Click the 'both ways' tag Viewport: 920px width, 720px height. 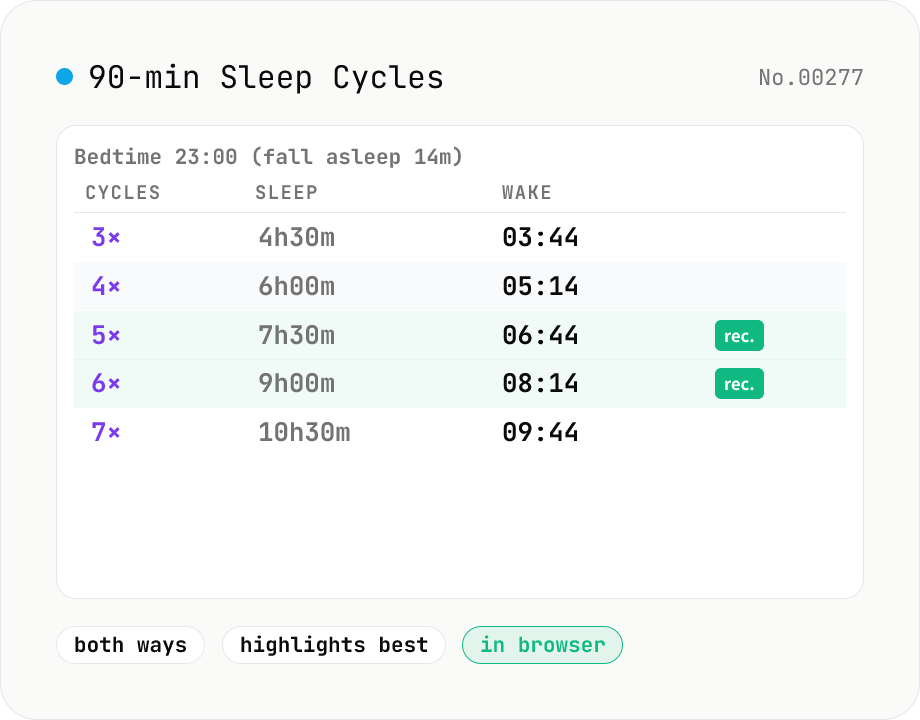pyautogui.click(x=130, y=645)
